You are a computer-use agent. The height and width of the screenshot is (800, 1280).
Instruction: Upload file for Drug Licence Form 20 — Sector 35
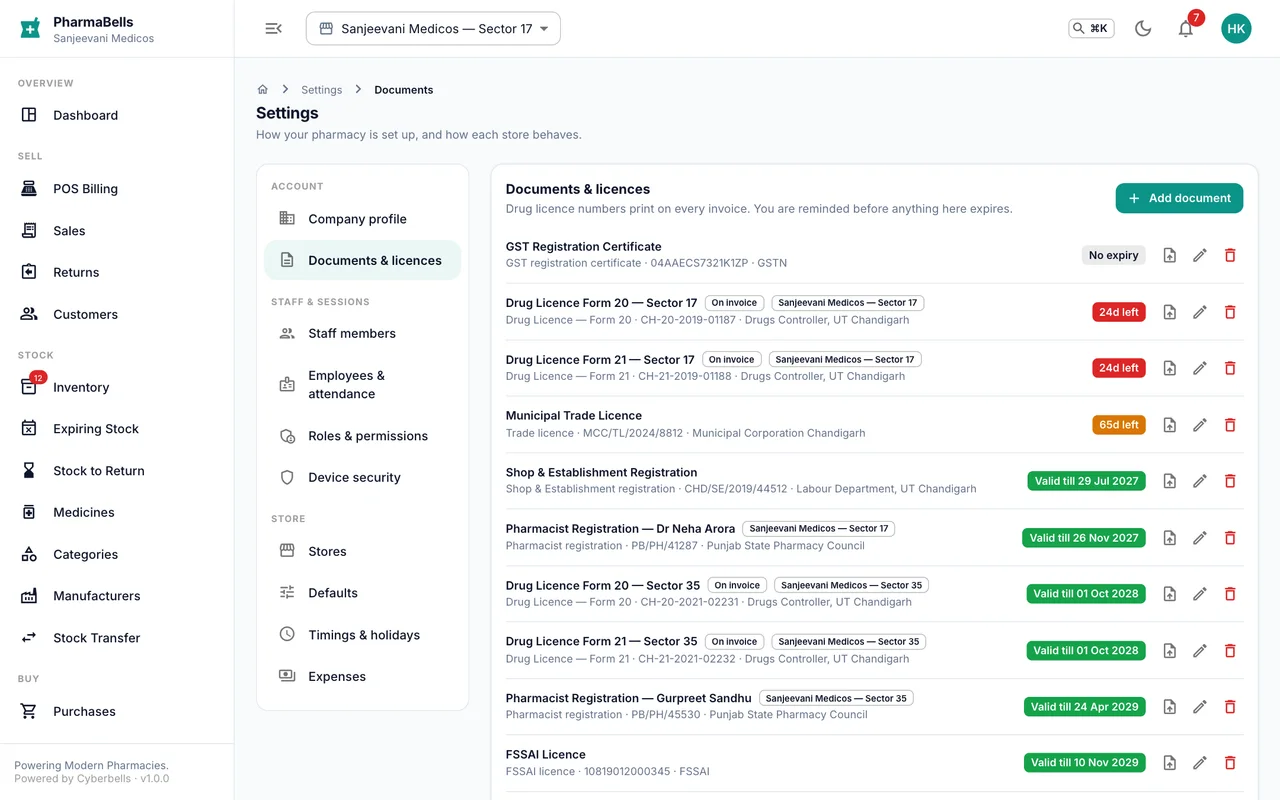[1169, 594]
